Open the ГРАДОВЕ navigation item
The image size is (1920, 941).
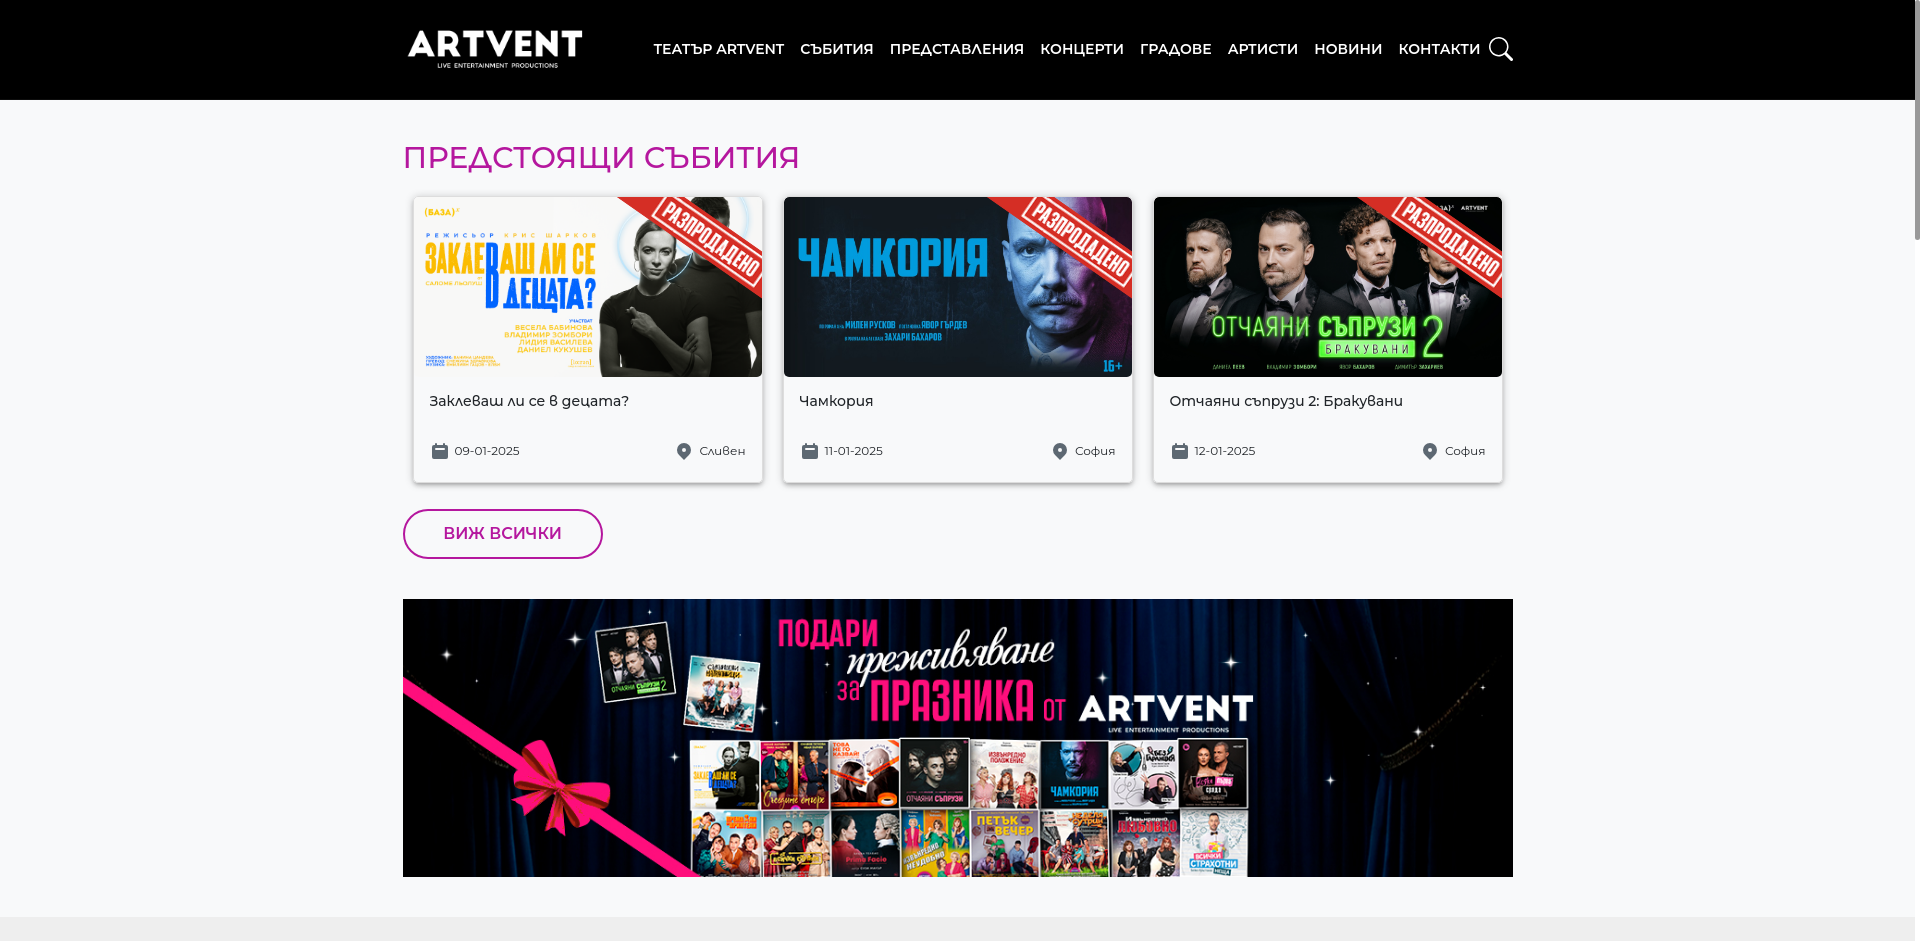tap(1176, 49)
